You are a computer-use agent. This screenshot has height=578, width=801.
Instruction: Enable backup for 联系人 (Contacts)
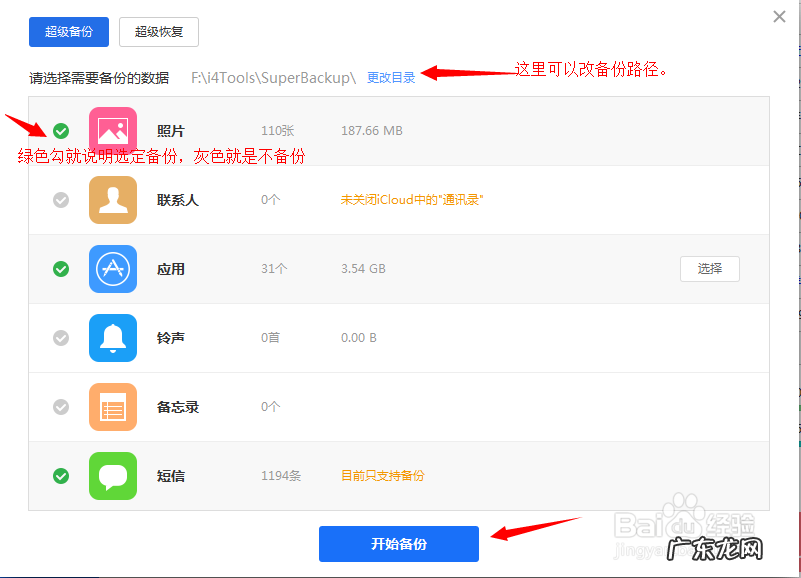click(x=60, y=200)
